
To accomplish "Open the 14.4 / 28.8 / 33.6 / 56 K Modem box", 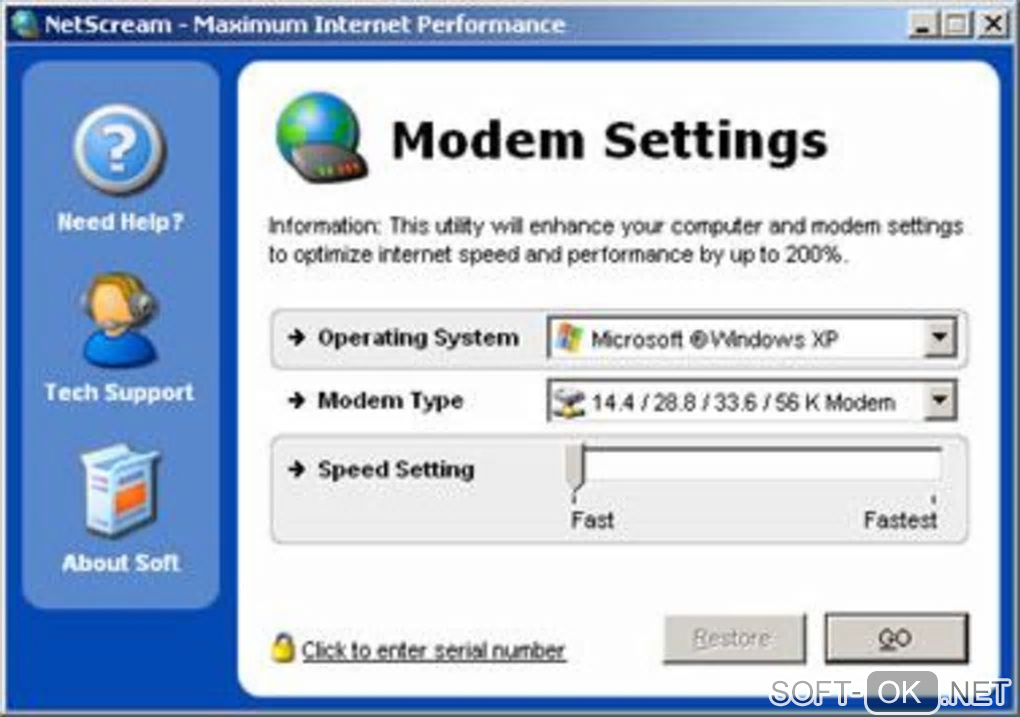I will pos(752,401).
